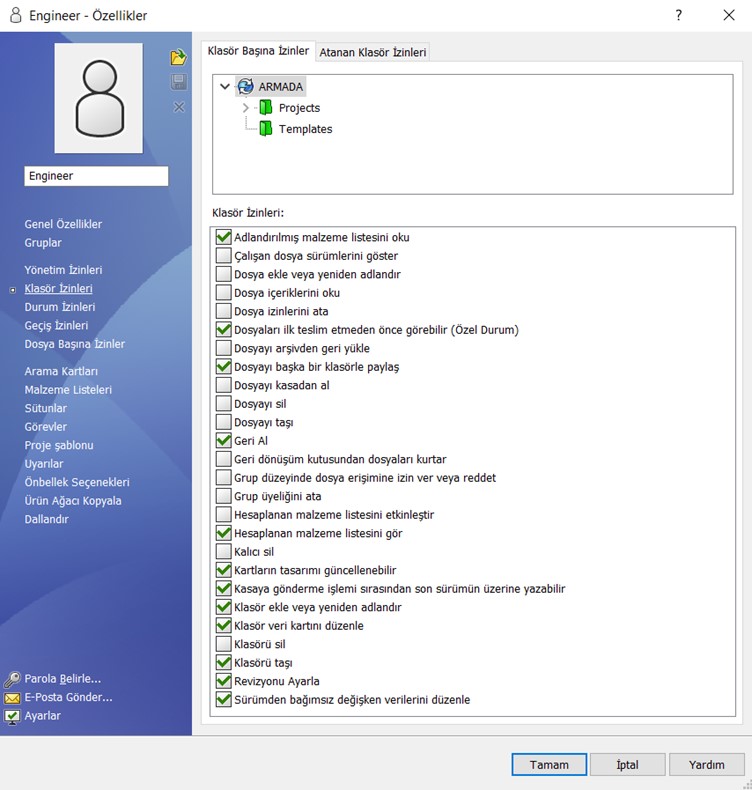Viewport: 752px width, 790px height.
Task: Click the save disk icon beside avatar
Action: coord(179,82)
